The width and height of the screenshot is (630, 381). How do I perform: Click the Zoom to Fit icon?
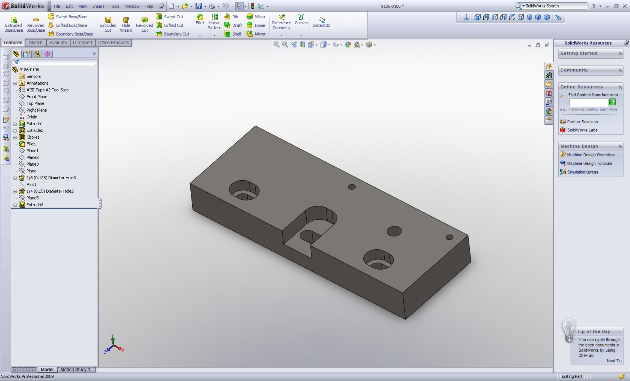pyautogui.click(x=276, y=45)
